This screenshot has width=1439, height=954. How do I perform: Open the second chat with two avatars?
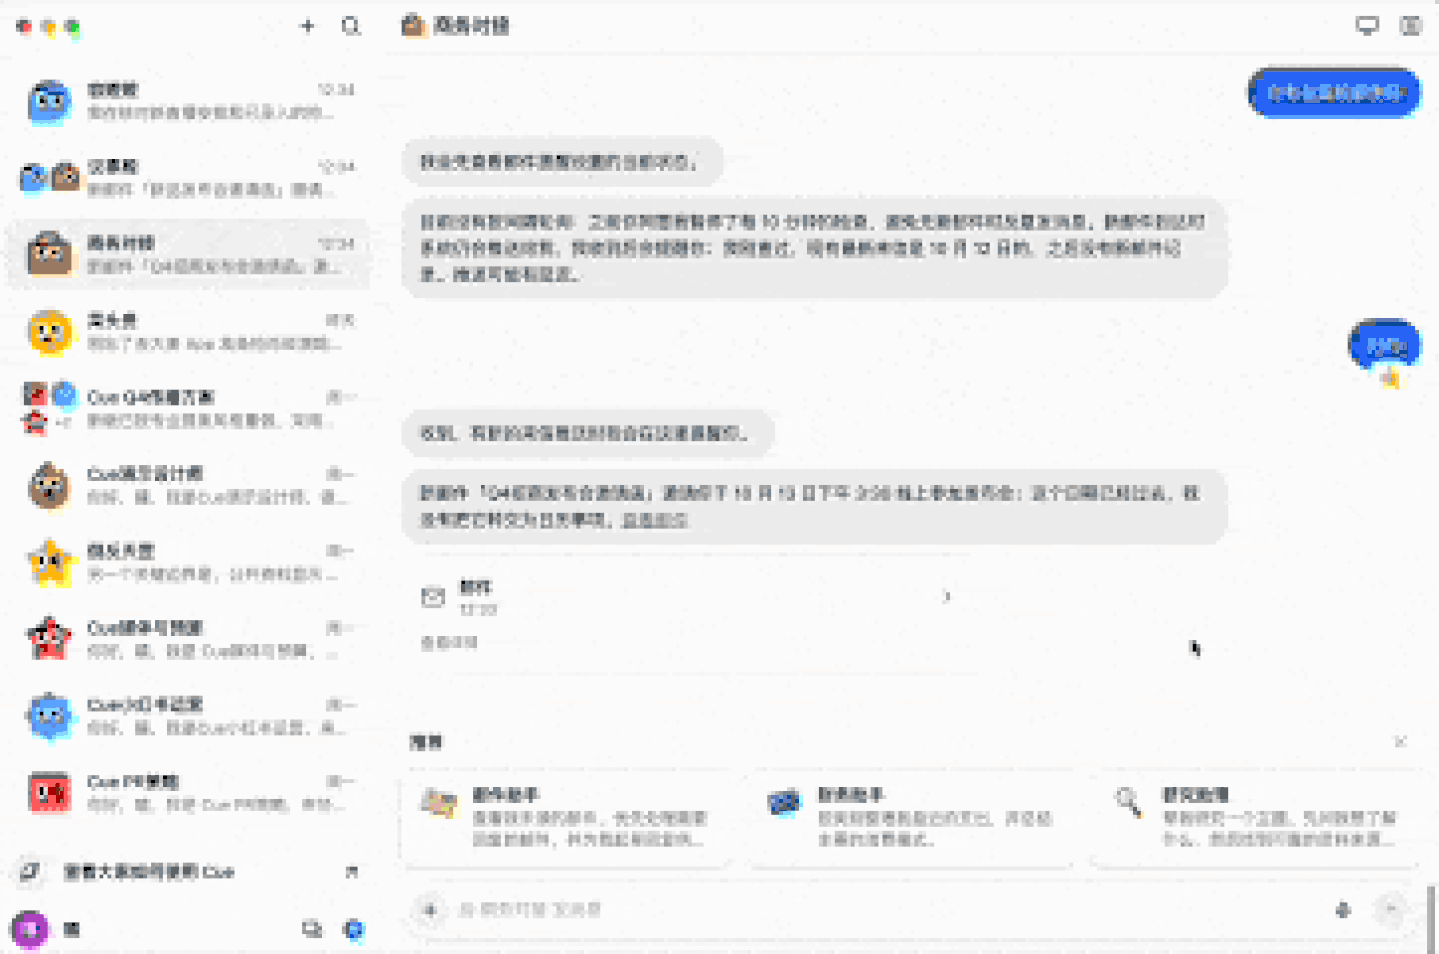coord(188,178)
